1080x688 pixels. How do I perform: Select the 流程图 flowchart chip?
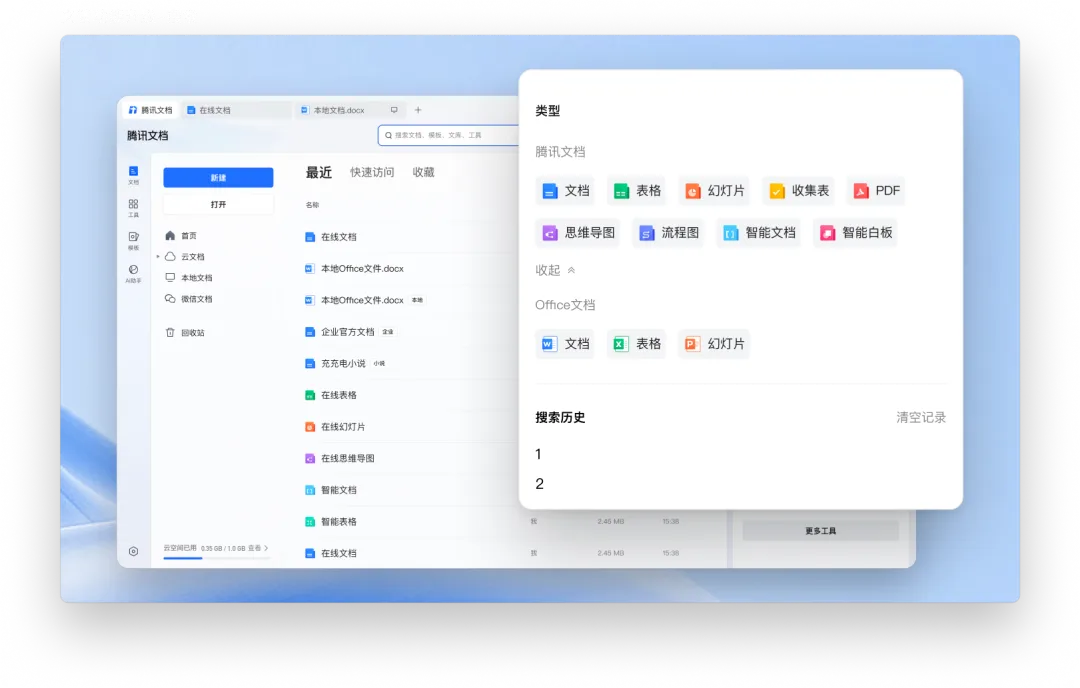(x=668, y=233)
